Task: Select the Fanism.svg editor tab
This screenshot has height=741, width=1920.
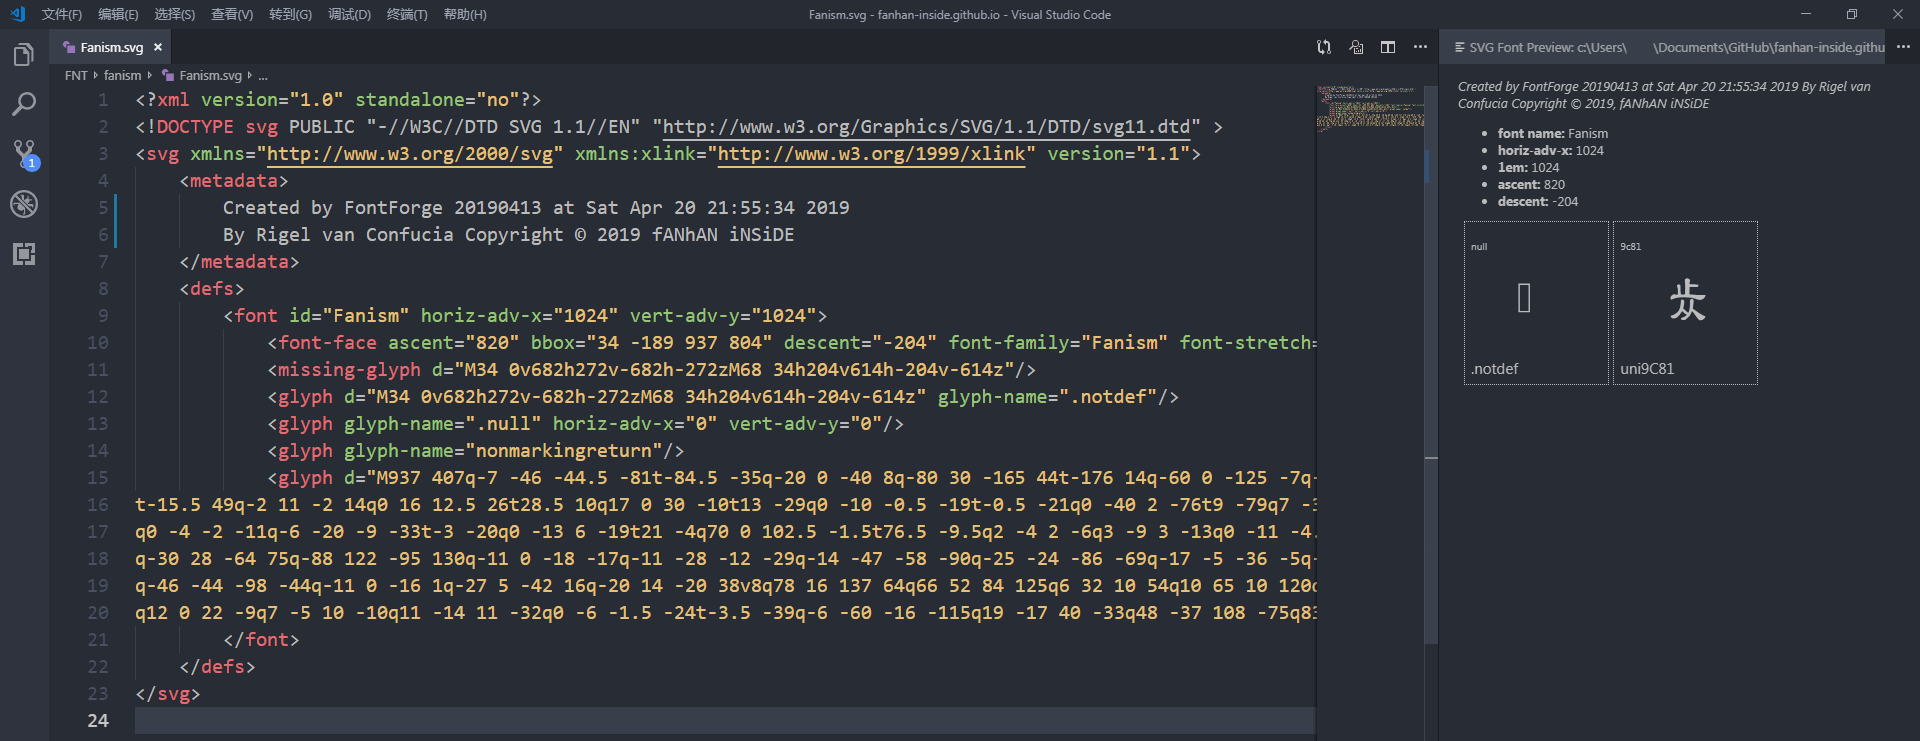Action: pyautogui.click(x=111, y=47)
